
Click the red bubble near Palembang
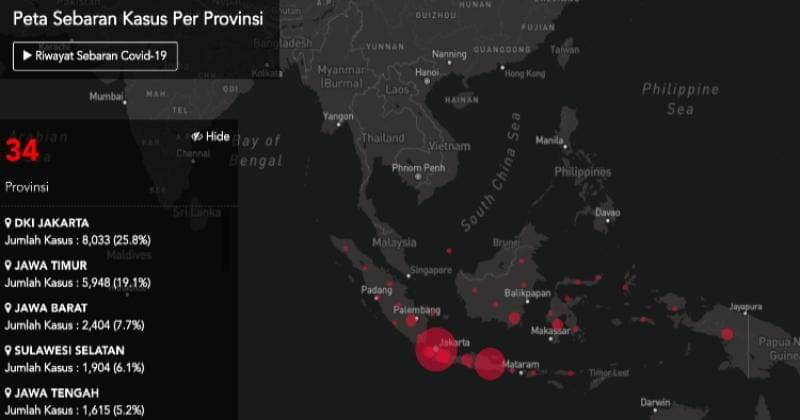(412, 321)
